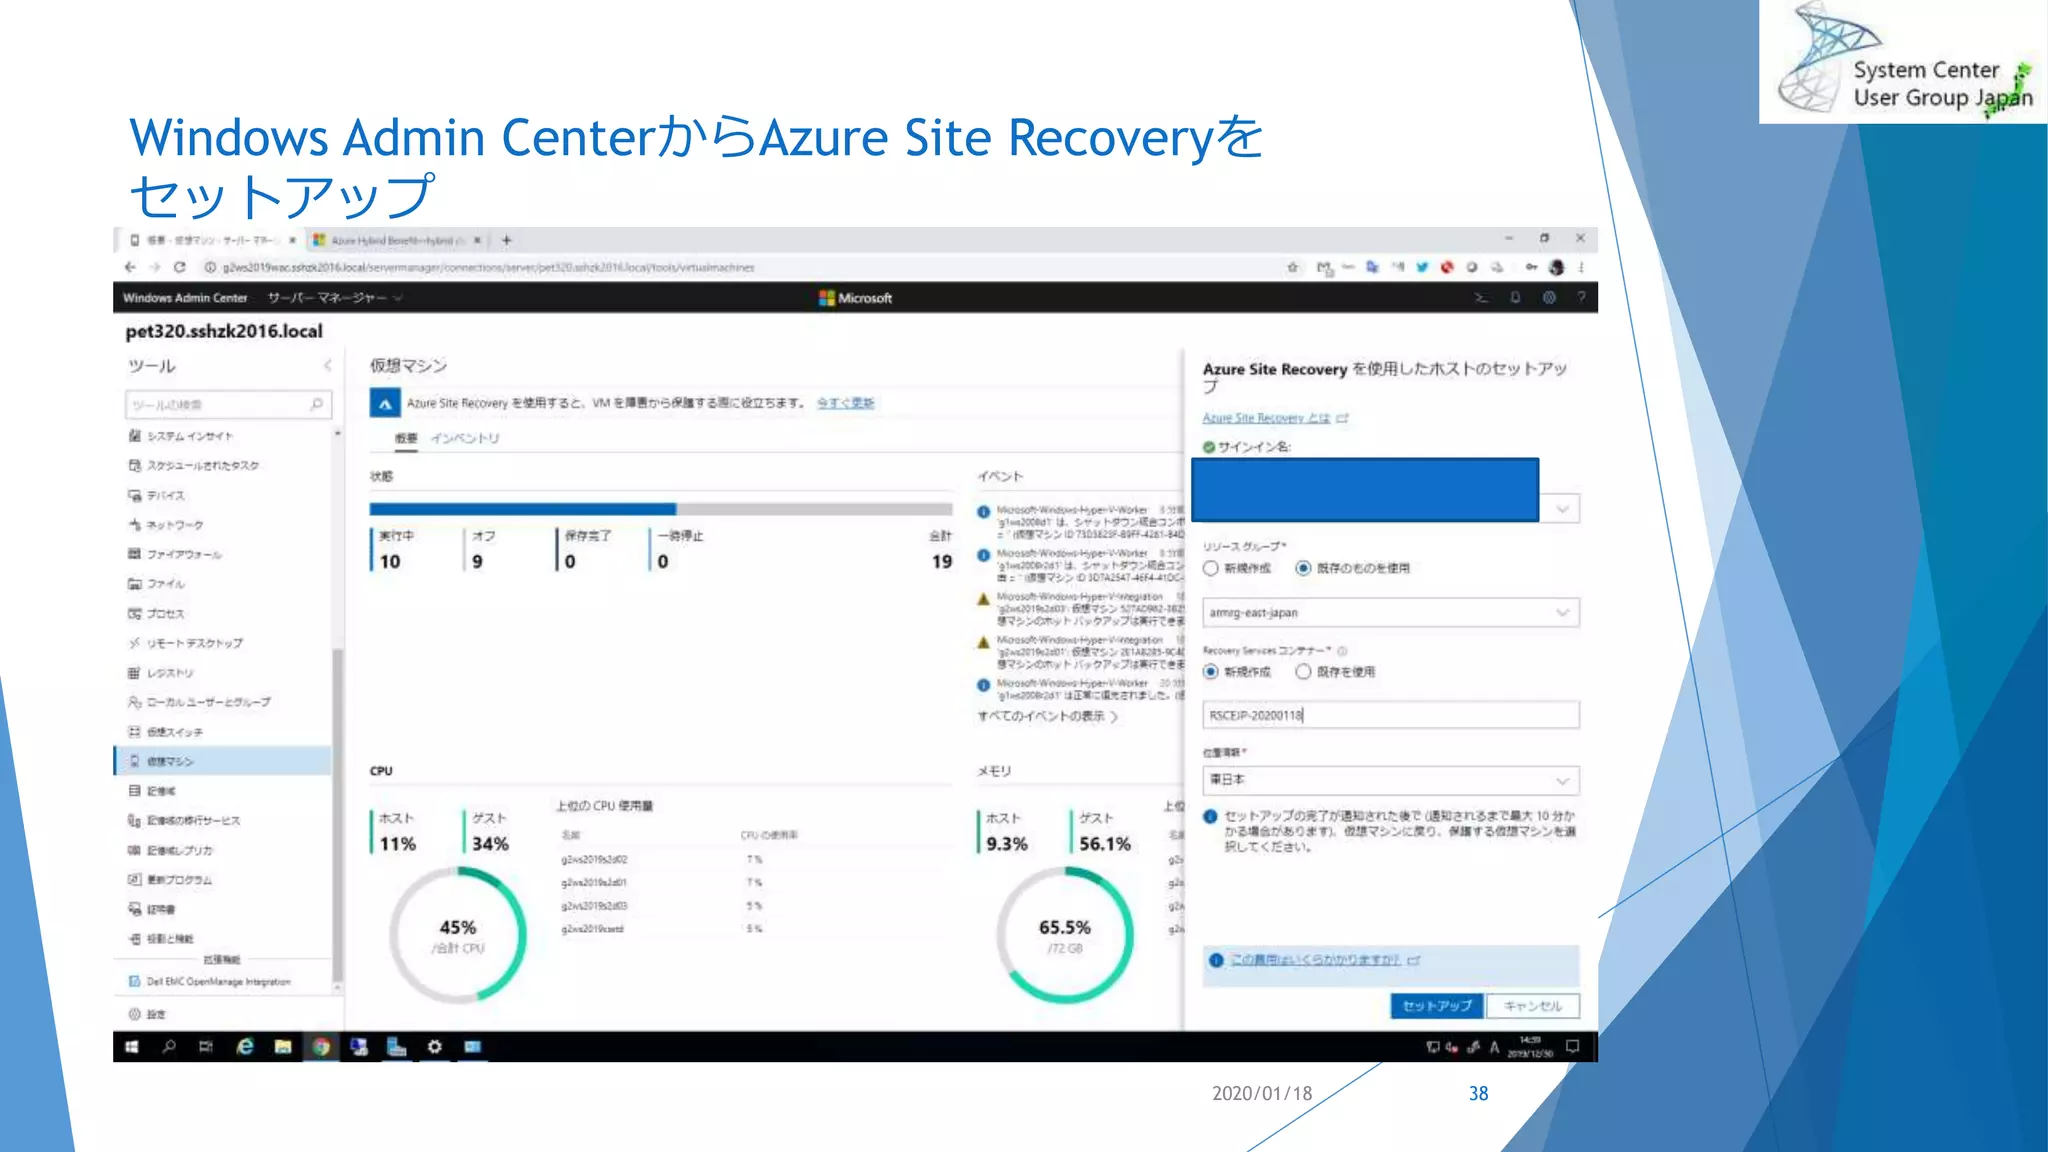Collapse the ツール pane with chevron
Image resolution: width=2048 pixels, height=1152 pixels.
pos(327,366)
